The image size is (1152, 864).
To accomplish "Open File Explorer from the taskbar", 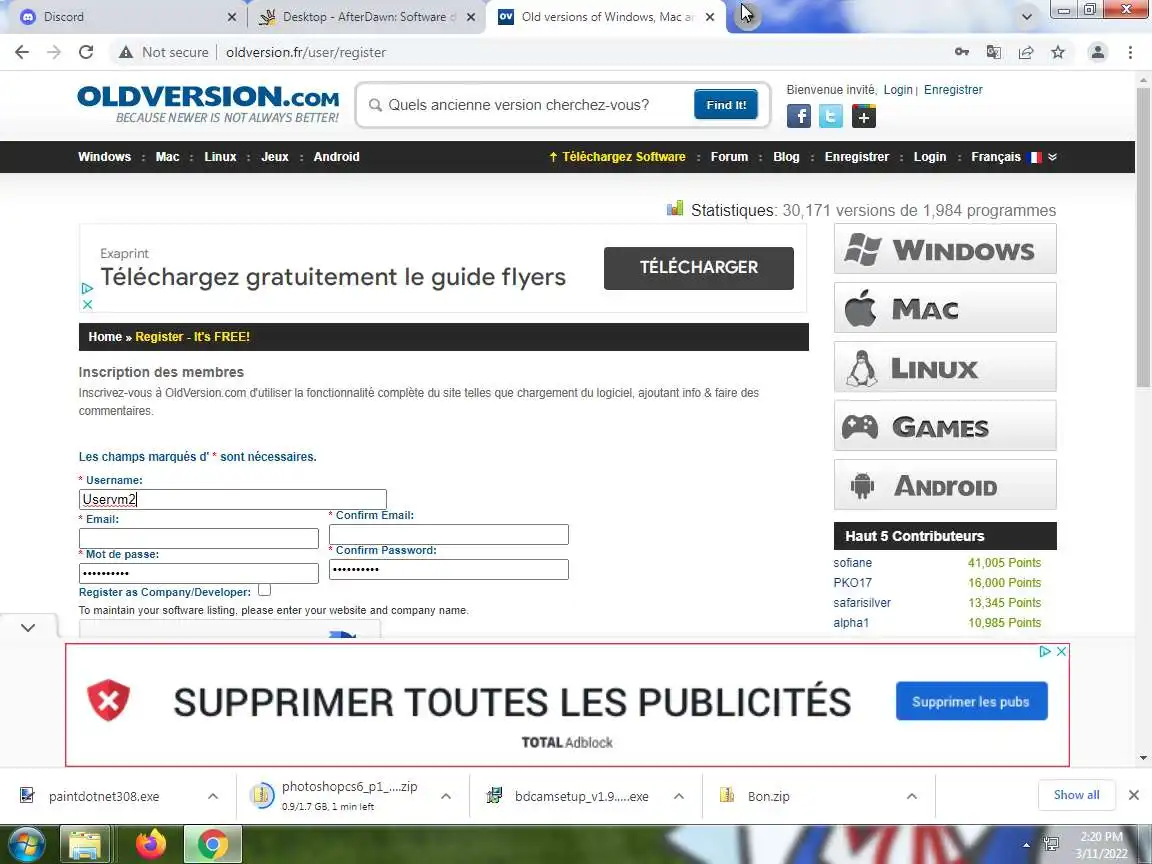I will coord(84,845).
